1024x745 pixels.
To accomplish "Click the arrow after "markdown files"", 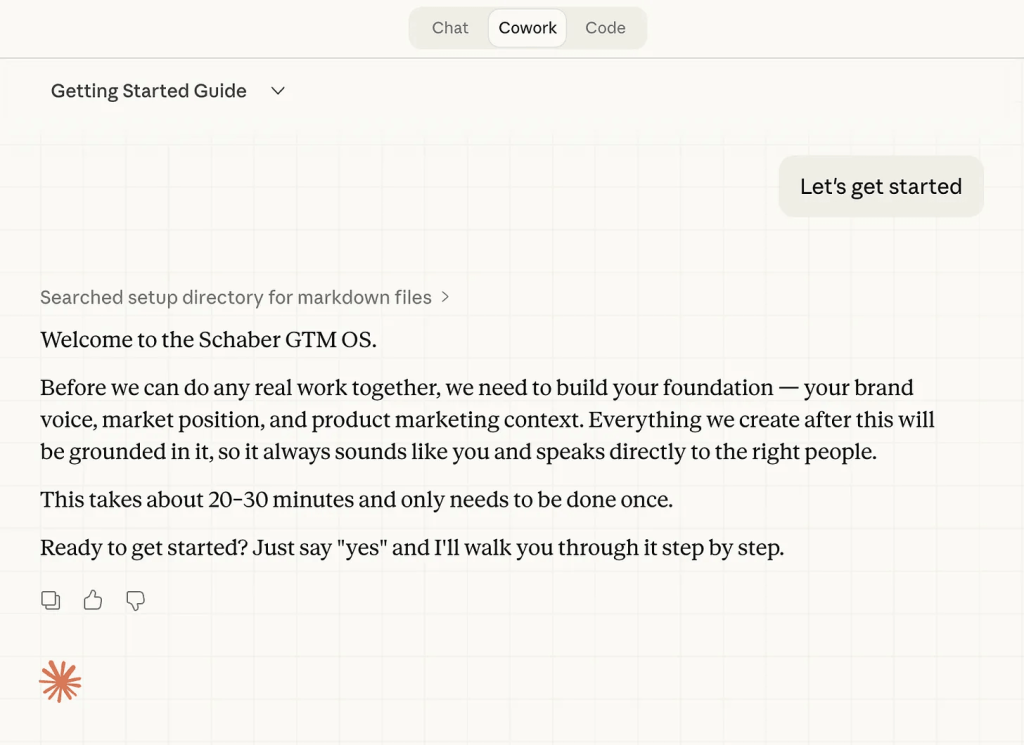I will click(x=445, y=297).
